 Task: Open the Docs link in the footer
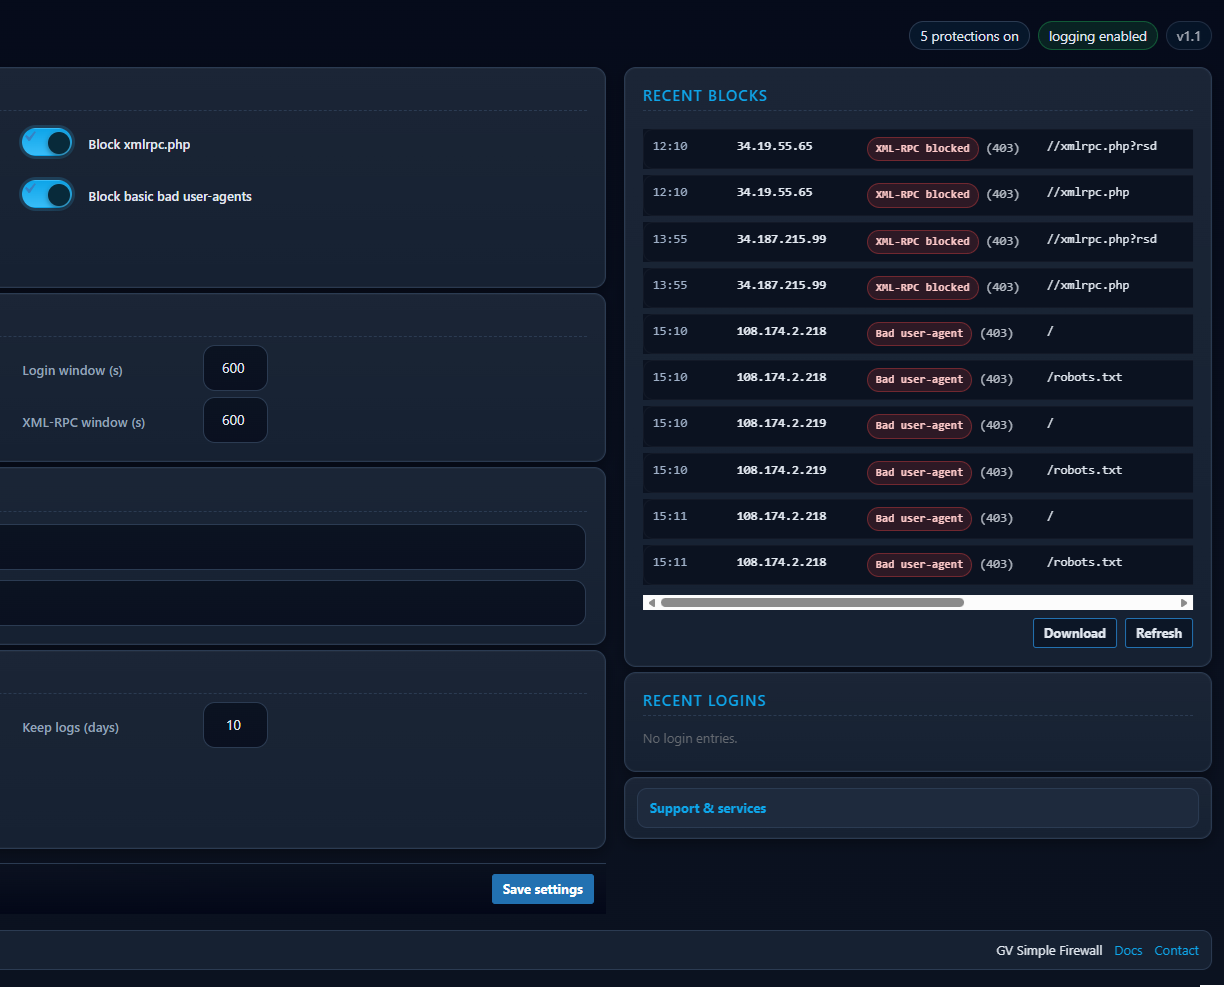pyautogui.click(x=1128, y=950)
